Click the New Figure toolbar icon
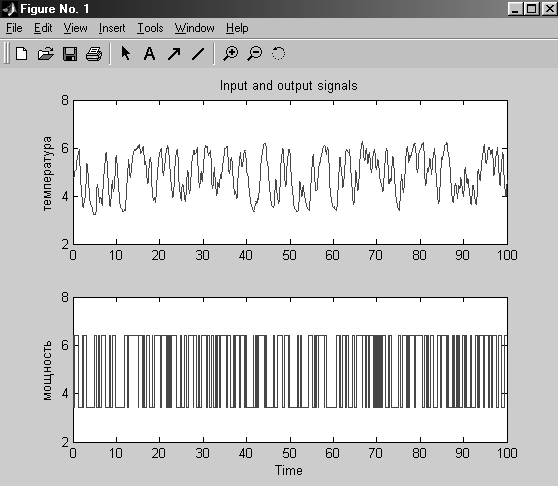The width and height of the screenshot is (558, 486). click(22, 54)
